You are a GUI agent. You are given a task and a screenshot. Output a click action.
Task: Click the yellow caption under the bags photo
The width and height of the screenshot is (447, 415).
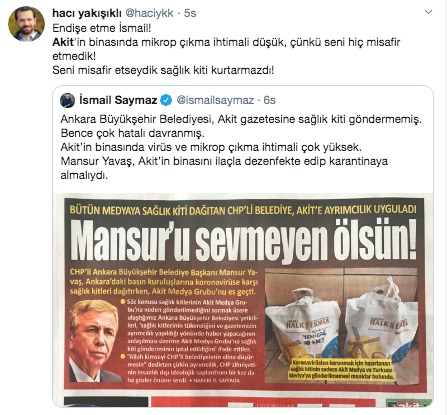(x=342, y=369)
